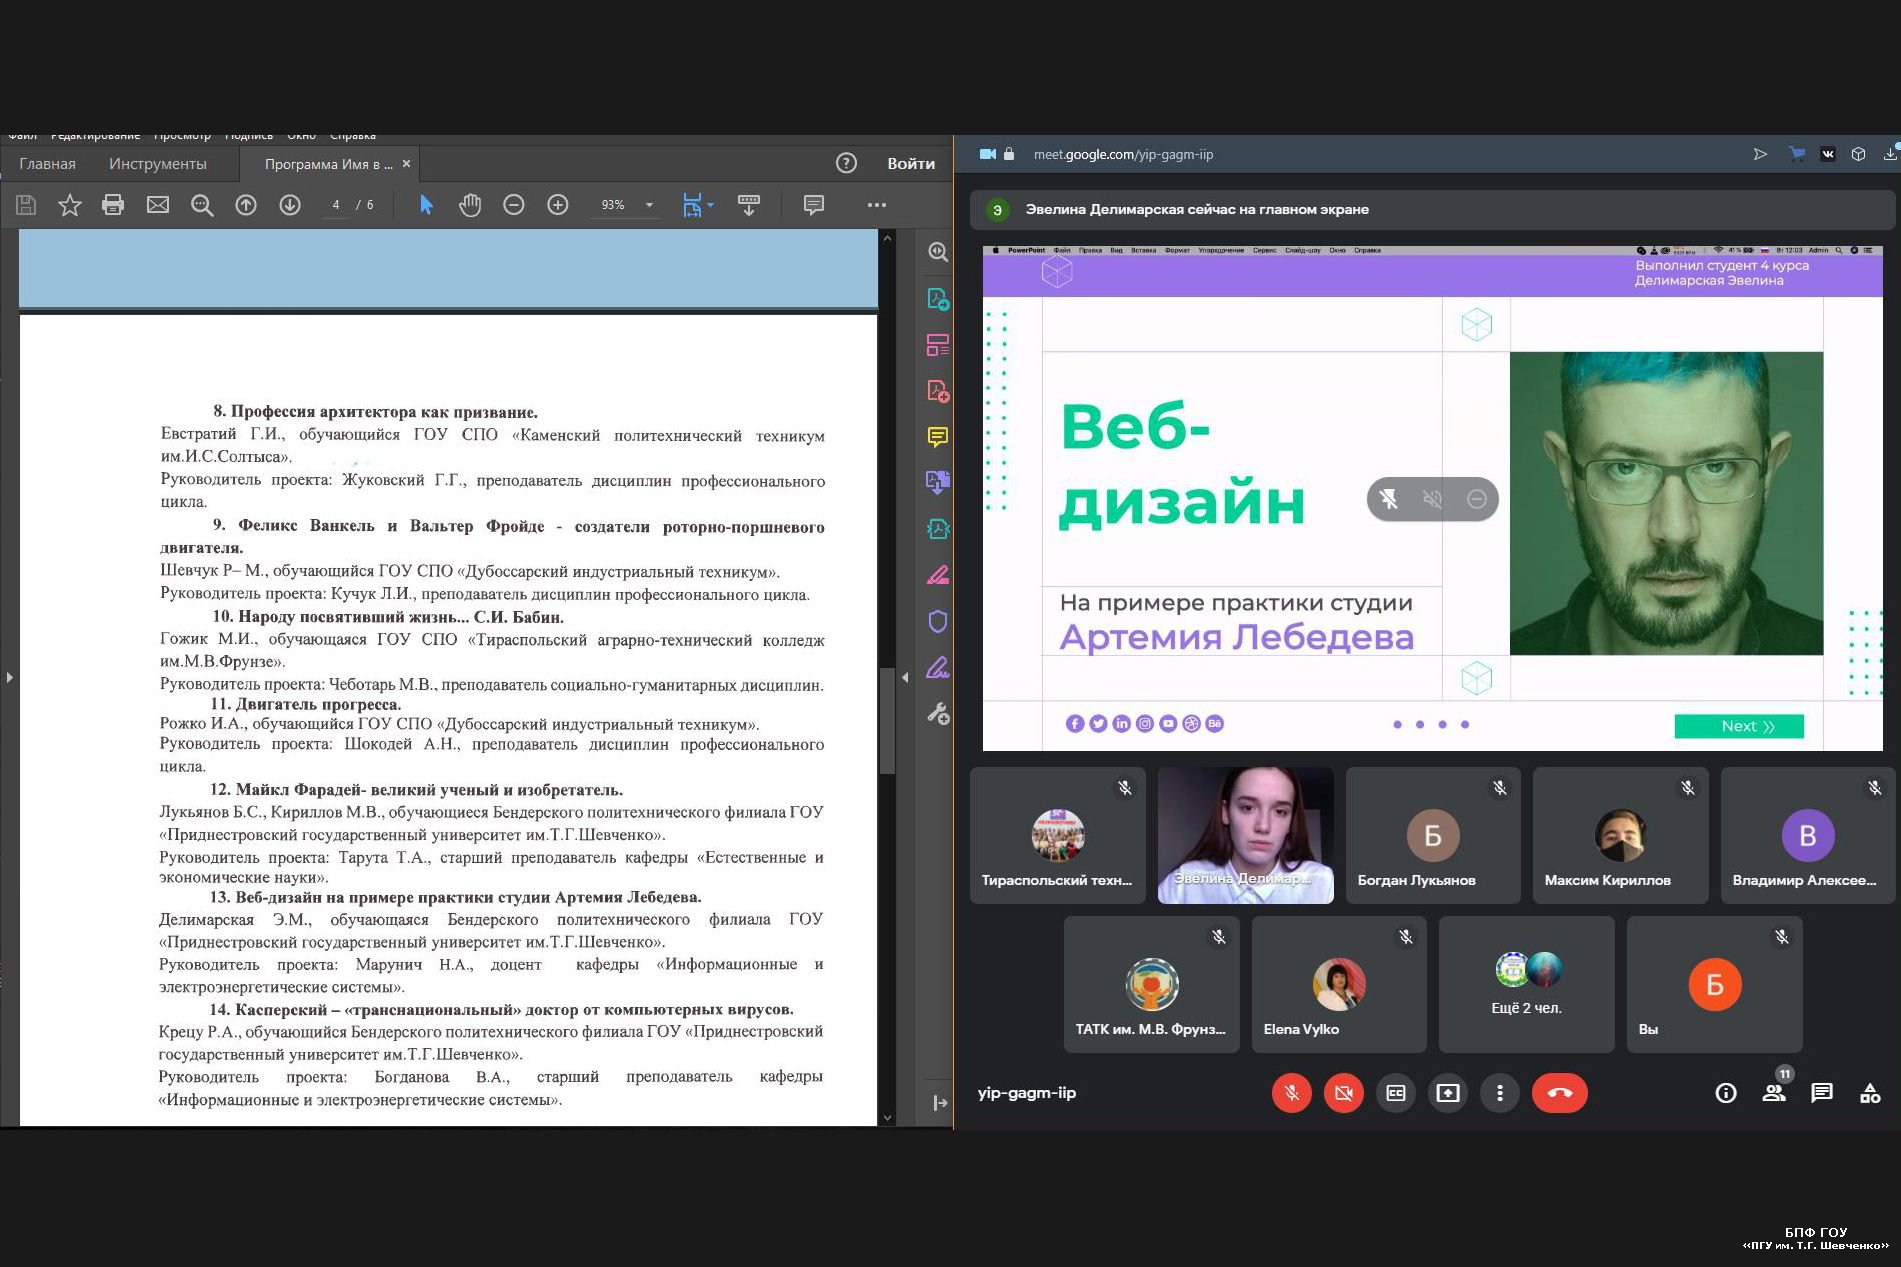Open the Meet chat panel
Image resolution: width=1901 pixels, height=1267 pixels.
click(x=1822, y=1093)
